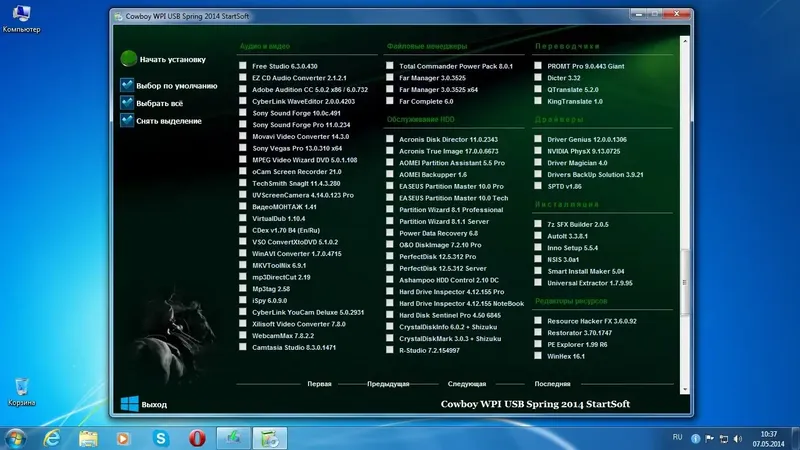Check CrystalDiskInfo 6.0.2 + Shizuku
800x450 pixels.
pyautogui.click(x=390, y=327)
